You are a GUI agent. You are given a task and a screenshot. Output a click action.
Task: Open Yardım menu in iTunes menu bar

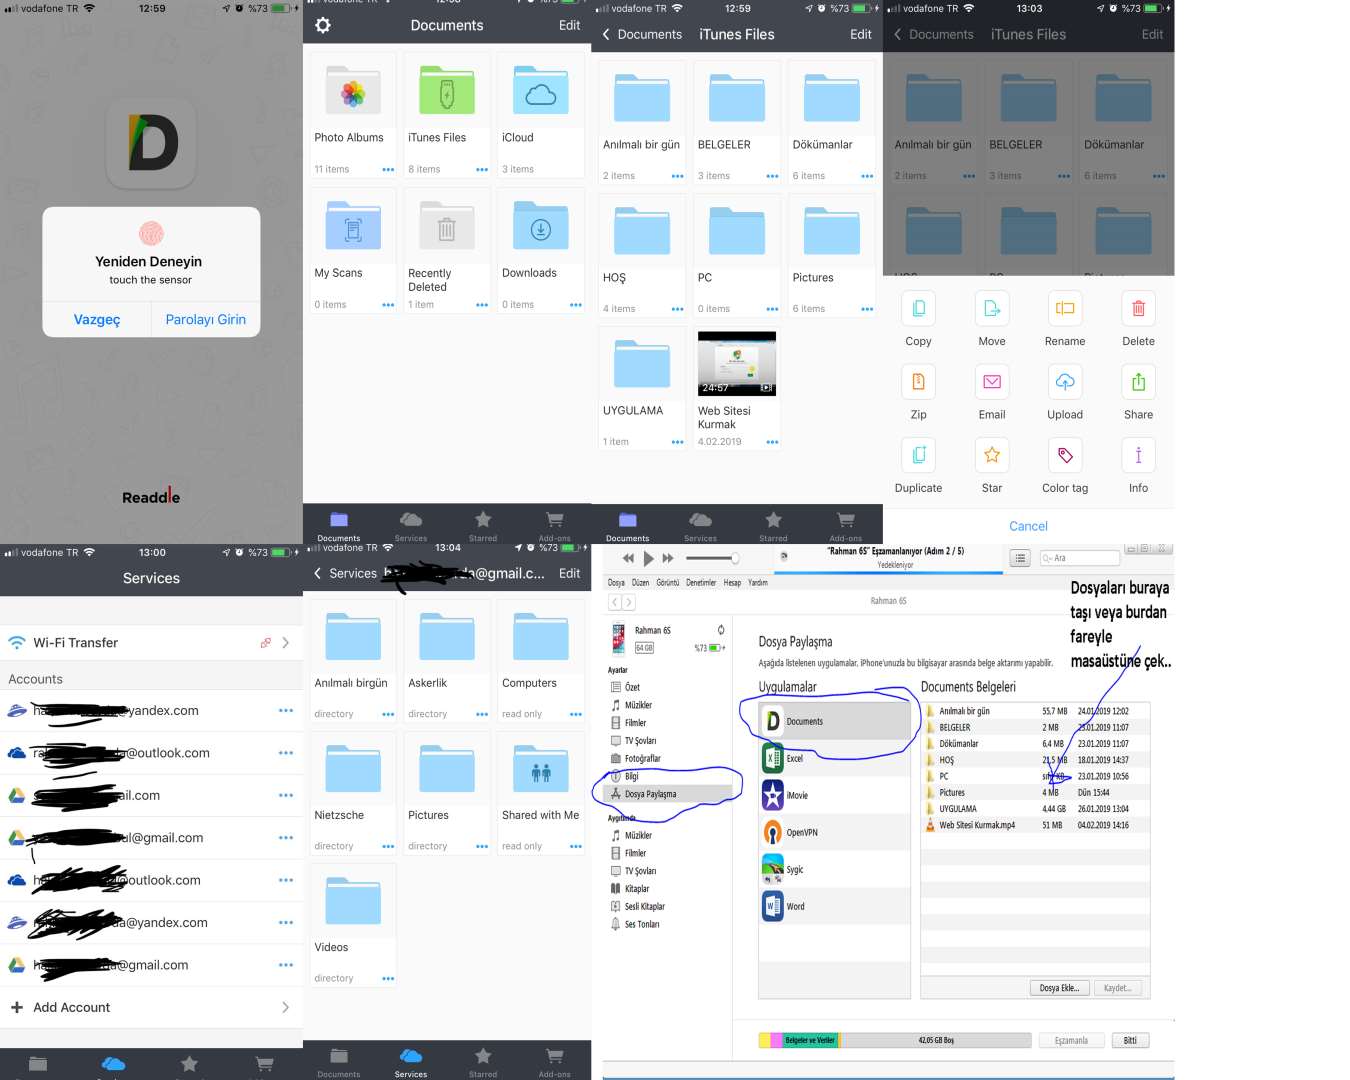point(758,582)
